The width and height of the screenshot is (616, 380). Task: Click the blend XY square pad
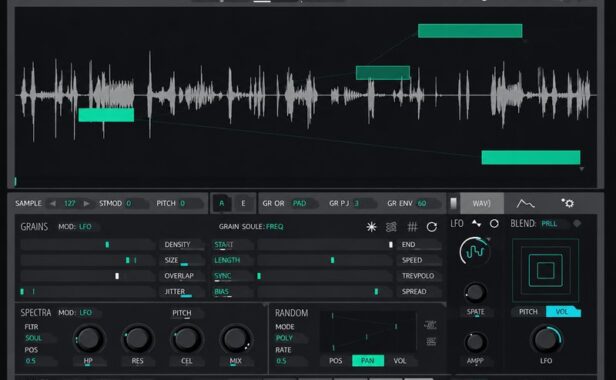click(x=545, y=270)
